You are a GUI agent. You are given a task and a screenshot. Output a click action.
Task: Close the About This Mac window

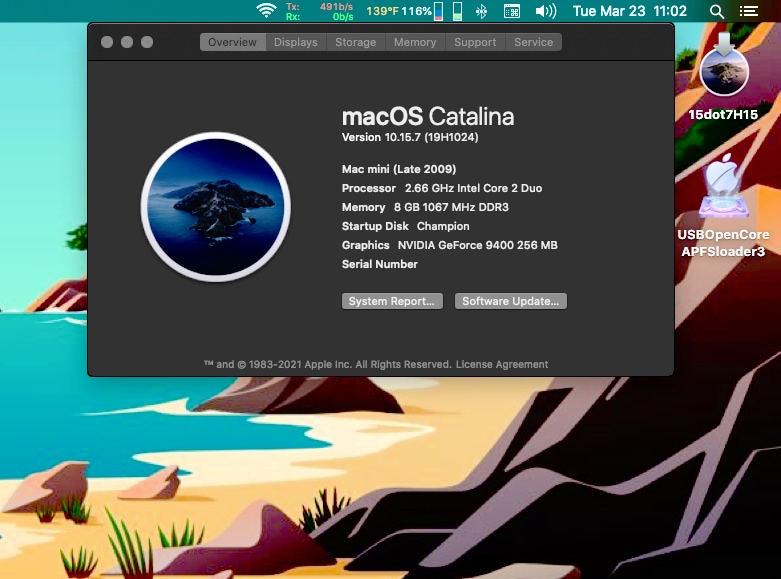click(x=107, y=42)
